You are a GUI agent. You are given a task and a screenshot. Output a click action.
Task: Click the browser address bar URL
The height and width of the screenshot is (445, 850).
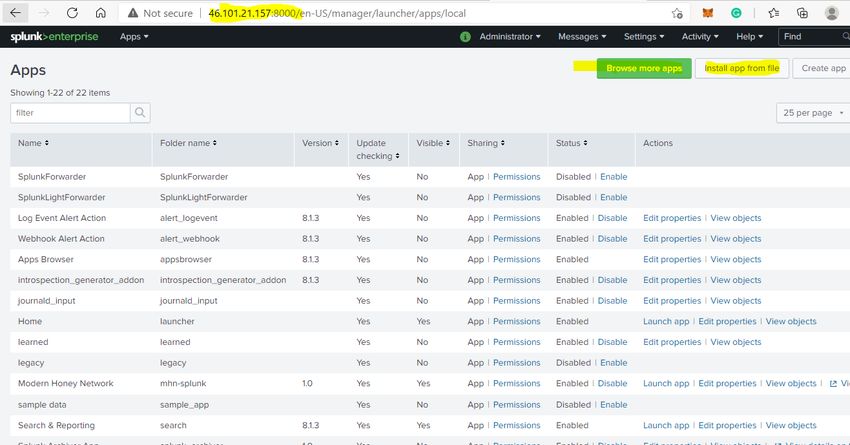[x=337, y=13]
